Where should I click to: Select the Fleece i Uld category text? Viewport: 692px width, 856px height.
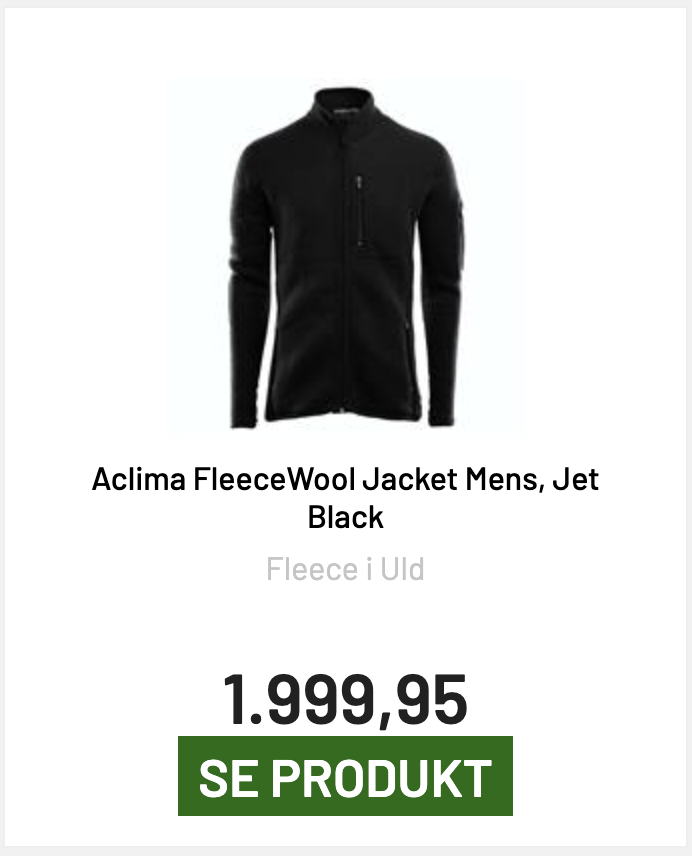click(345, 570)
